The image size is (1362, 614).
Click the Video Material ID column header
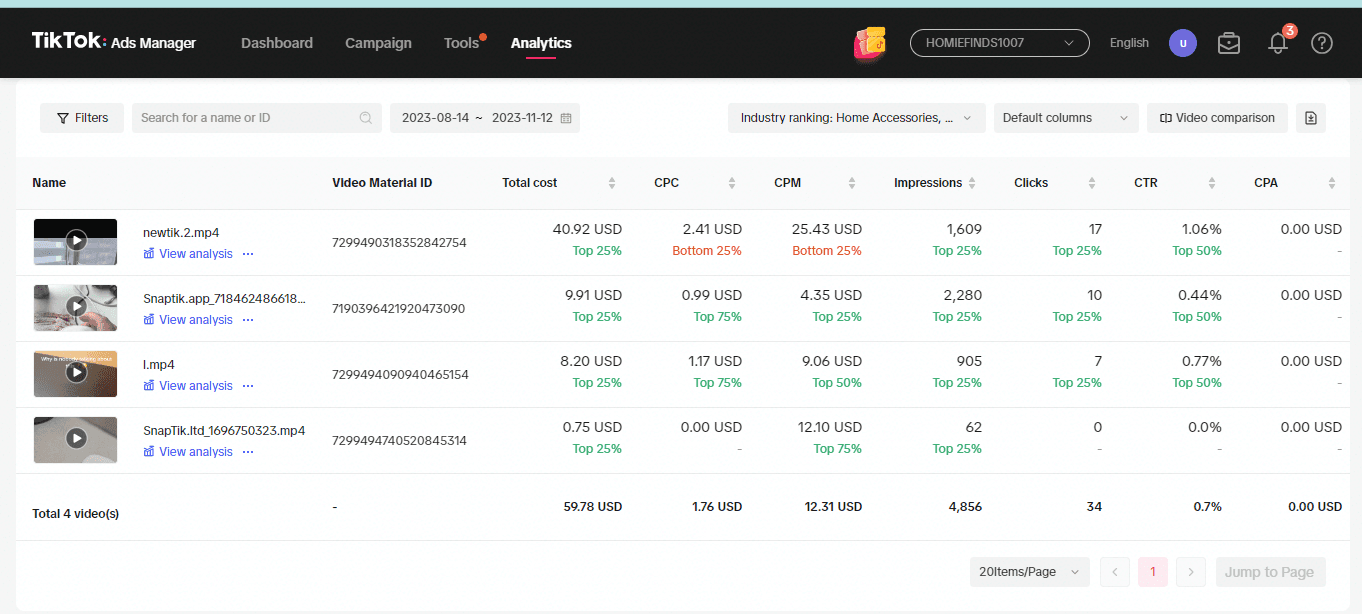382,183
